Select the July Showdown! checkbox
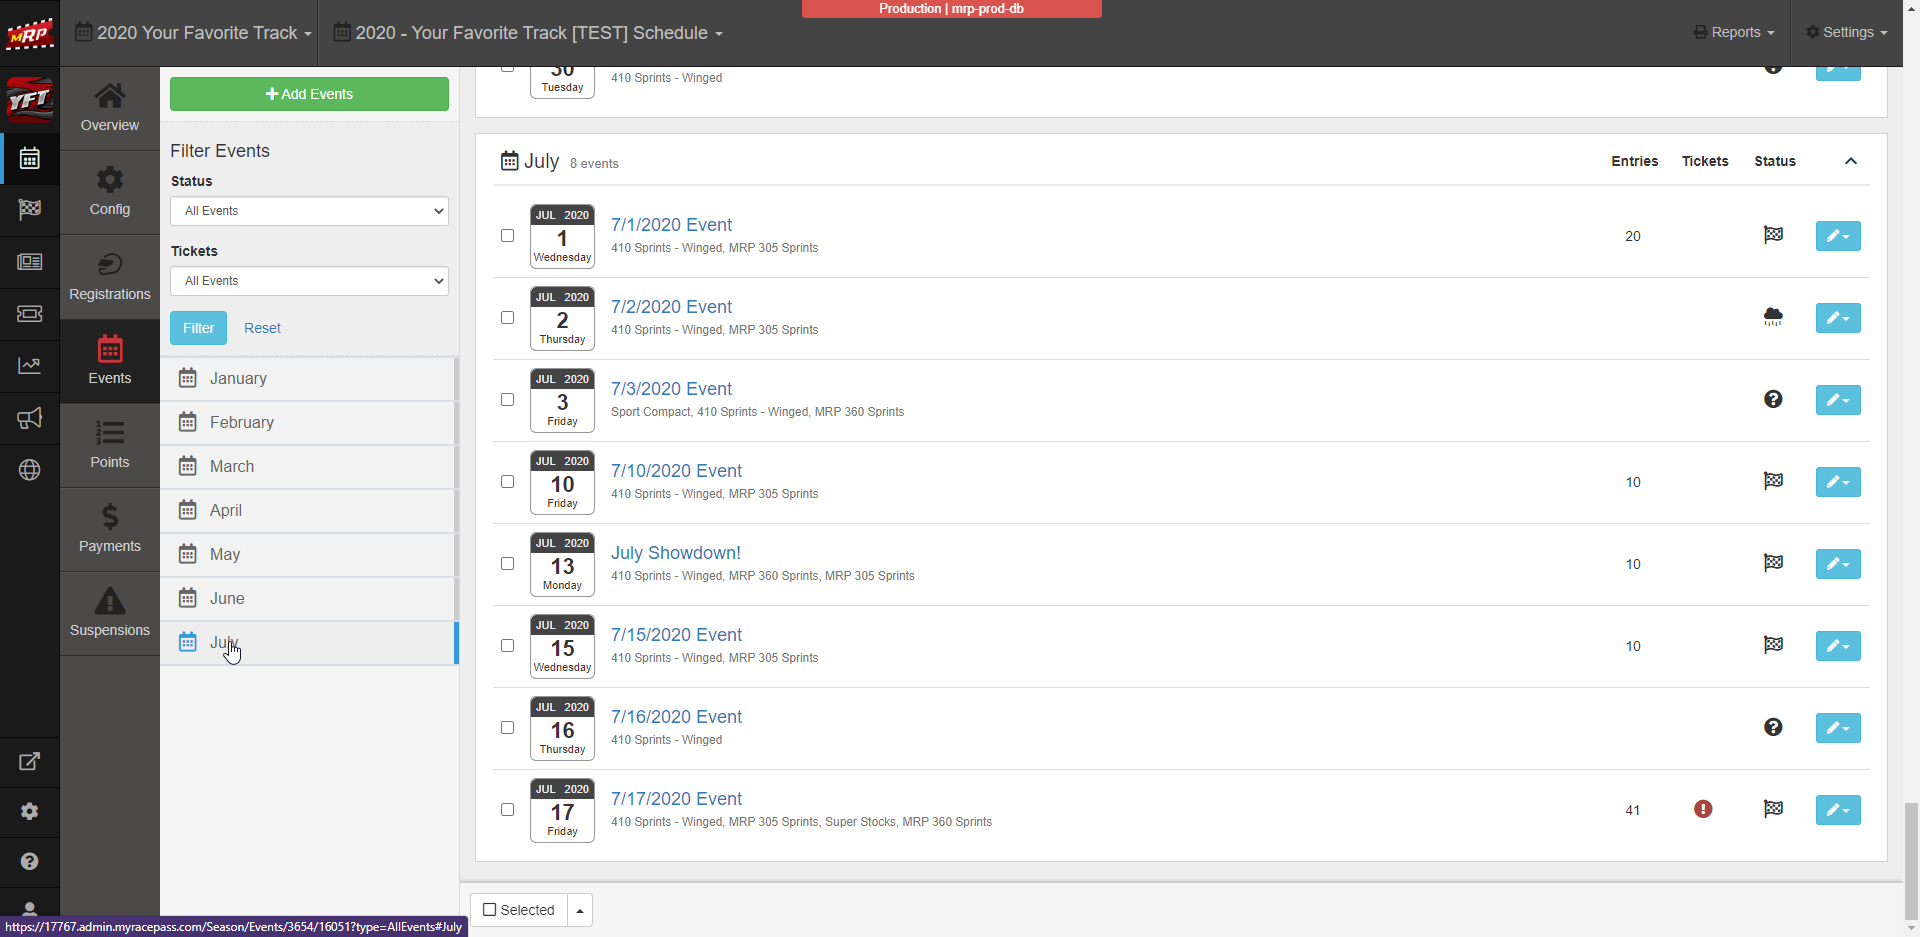1920x937 pixels. tap(508, 564)
